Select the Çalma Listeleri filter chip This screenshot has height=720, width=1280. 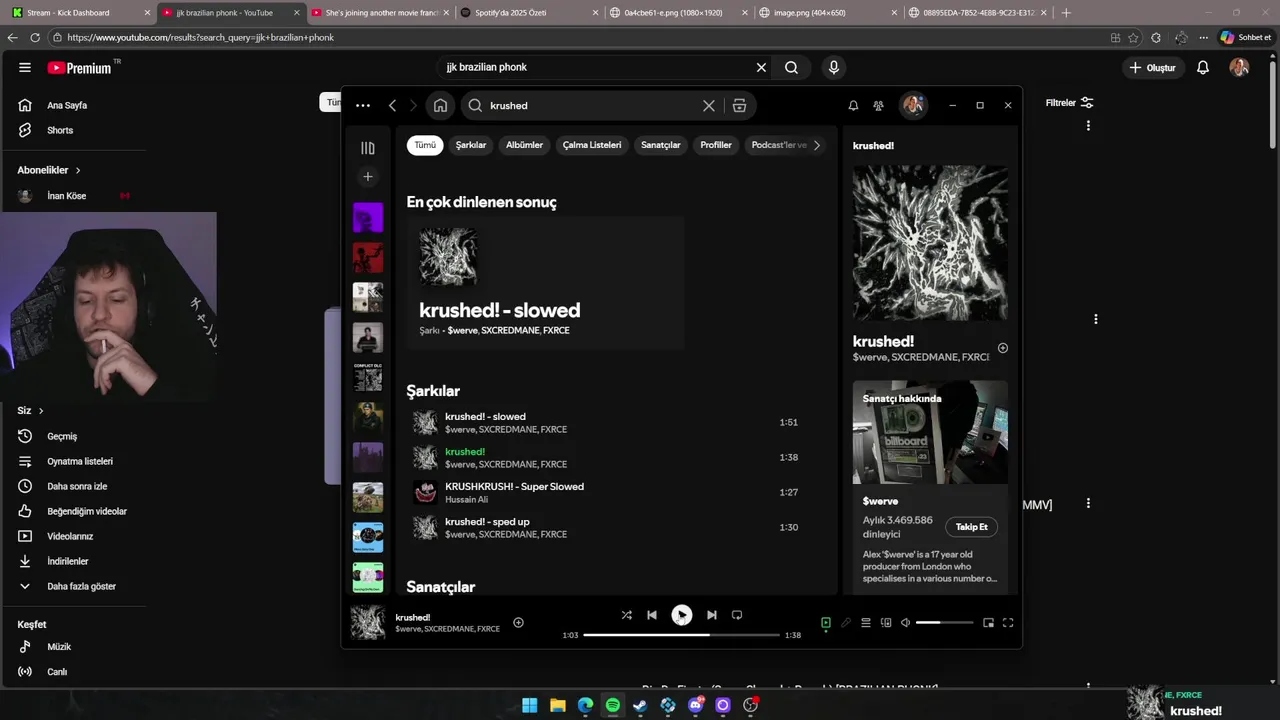click(592, 145)
